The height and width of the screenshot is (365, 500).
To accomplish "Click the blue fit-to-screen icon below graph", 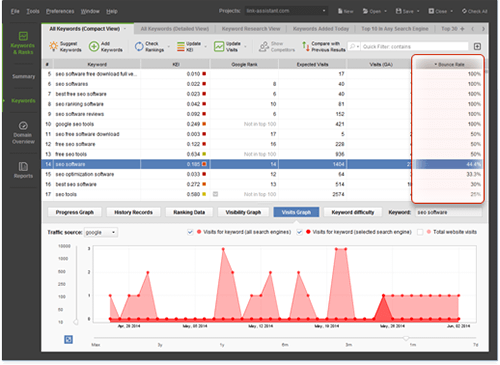I will tap(68, 339).
